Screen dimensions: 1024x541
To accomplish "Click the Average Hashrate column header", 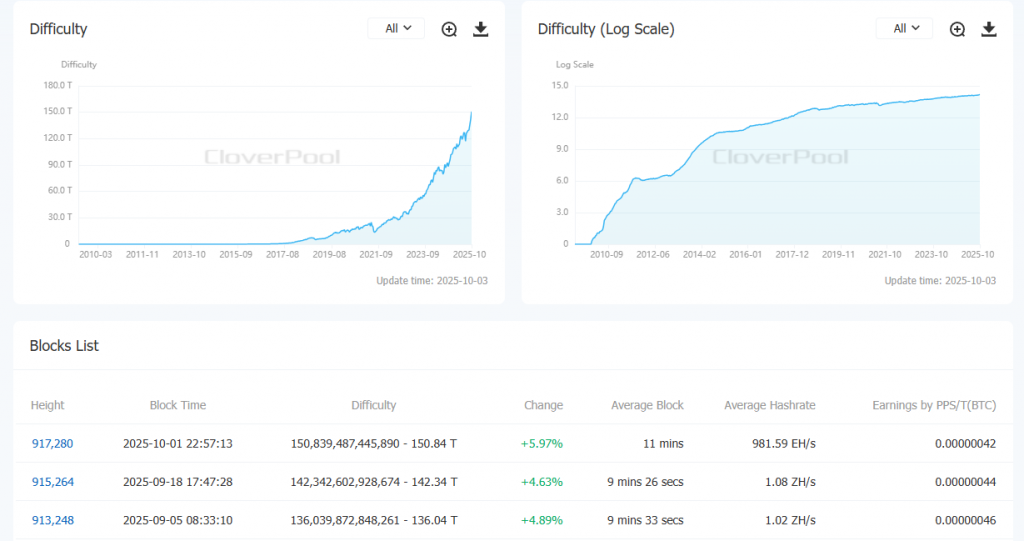I will pos(769,405).
